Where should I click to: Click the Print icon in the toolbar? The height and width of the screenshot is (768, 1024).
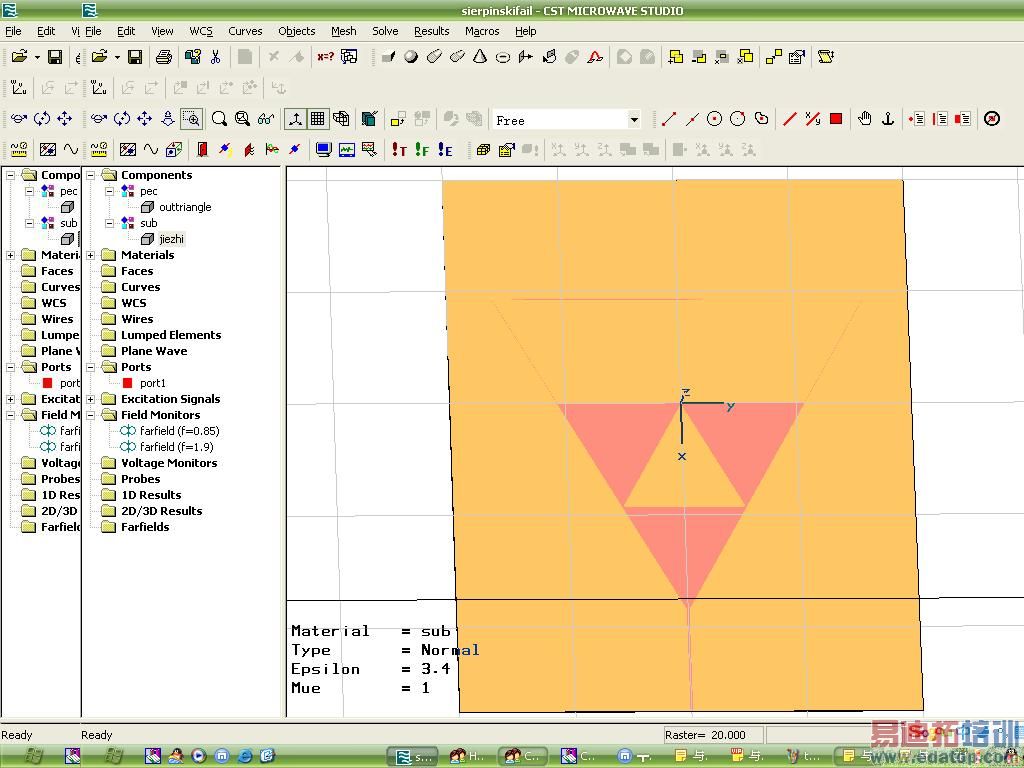pyautogui.click(x=164, y=57)
